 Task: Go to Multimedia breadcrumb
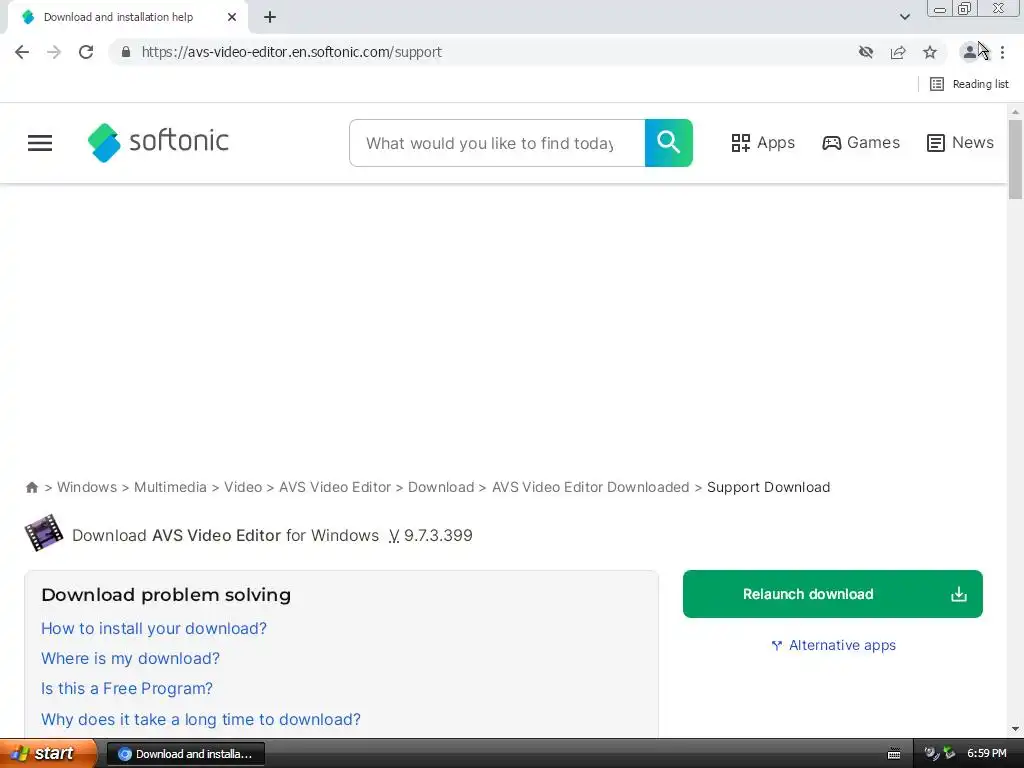click(170, 487)
